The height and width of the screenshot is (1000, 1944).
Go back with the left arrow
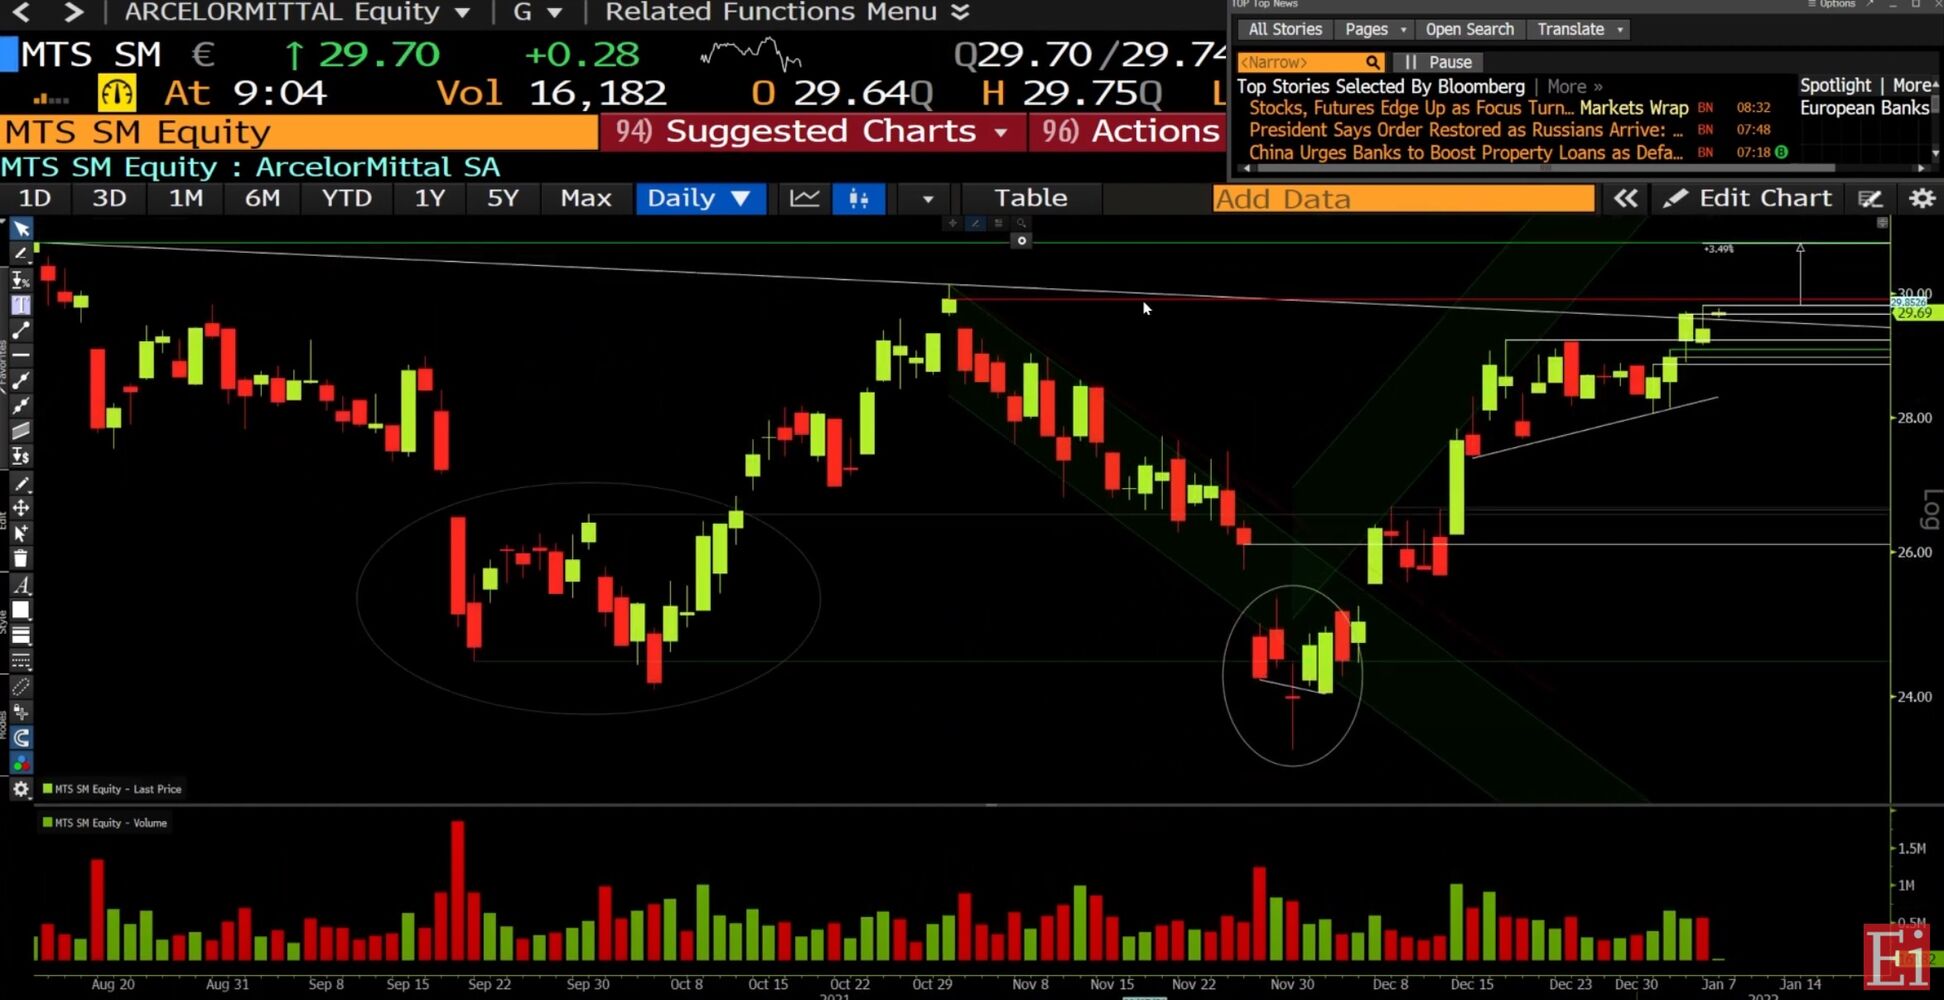point(21,12)
